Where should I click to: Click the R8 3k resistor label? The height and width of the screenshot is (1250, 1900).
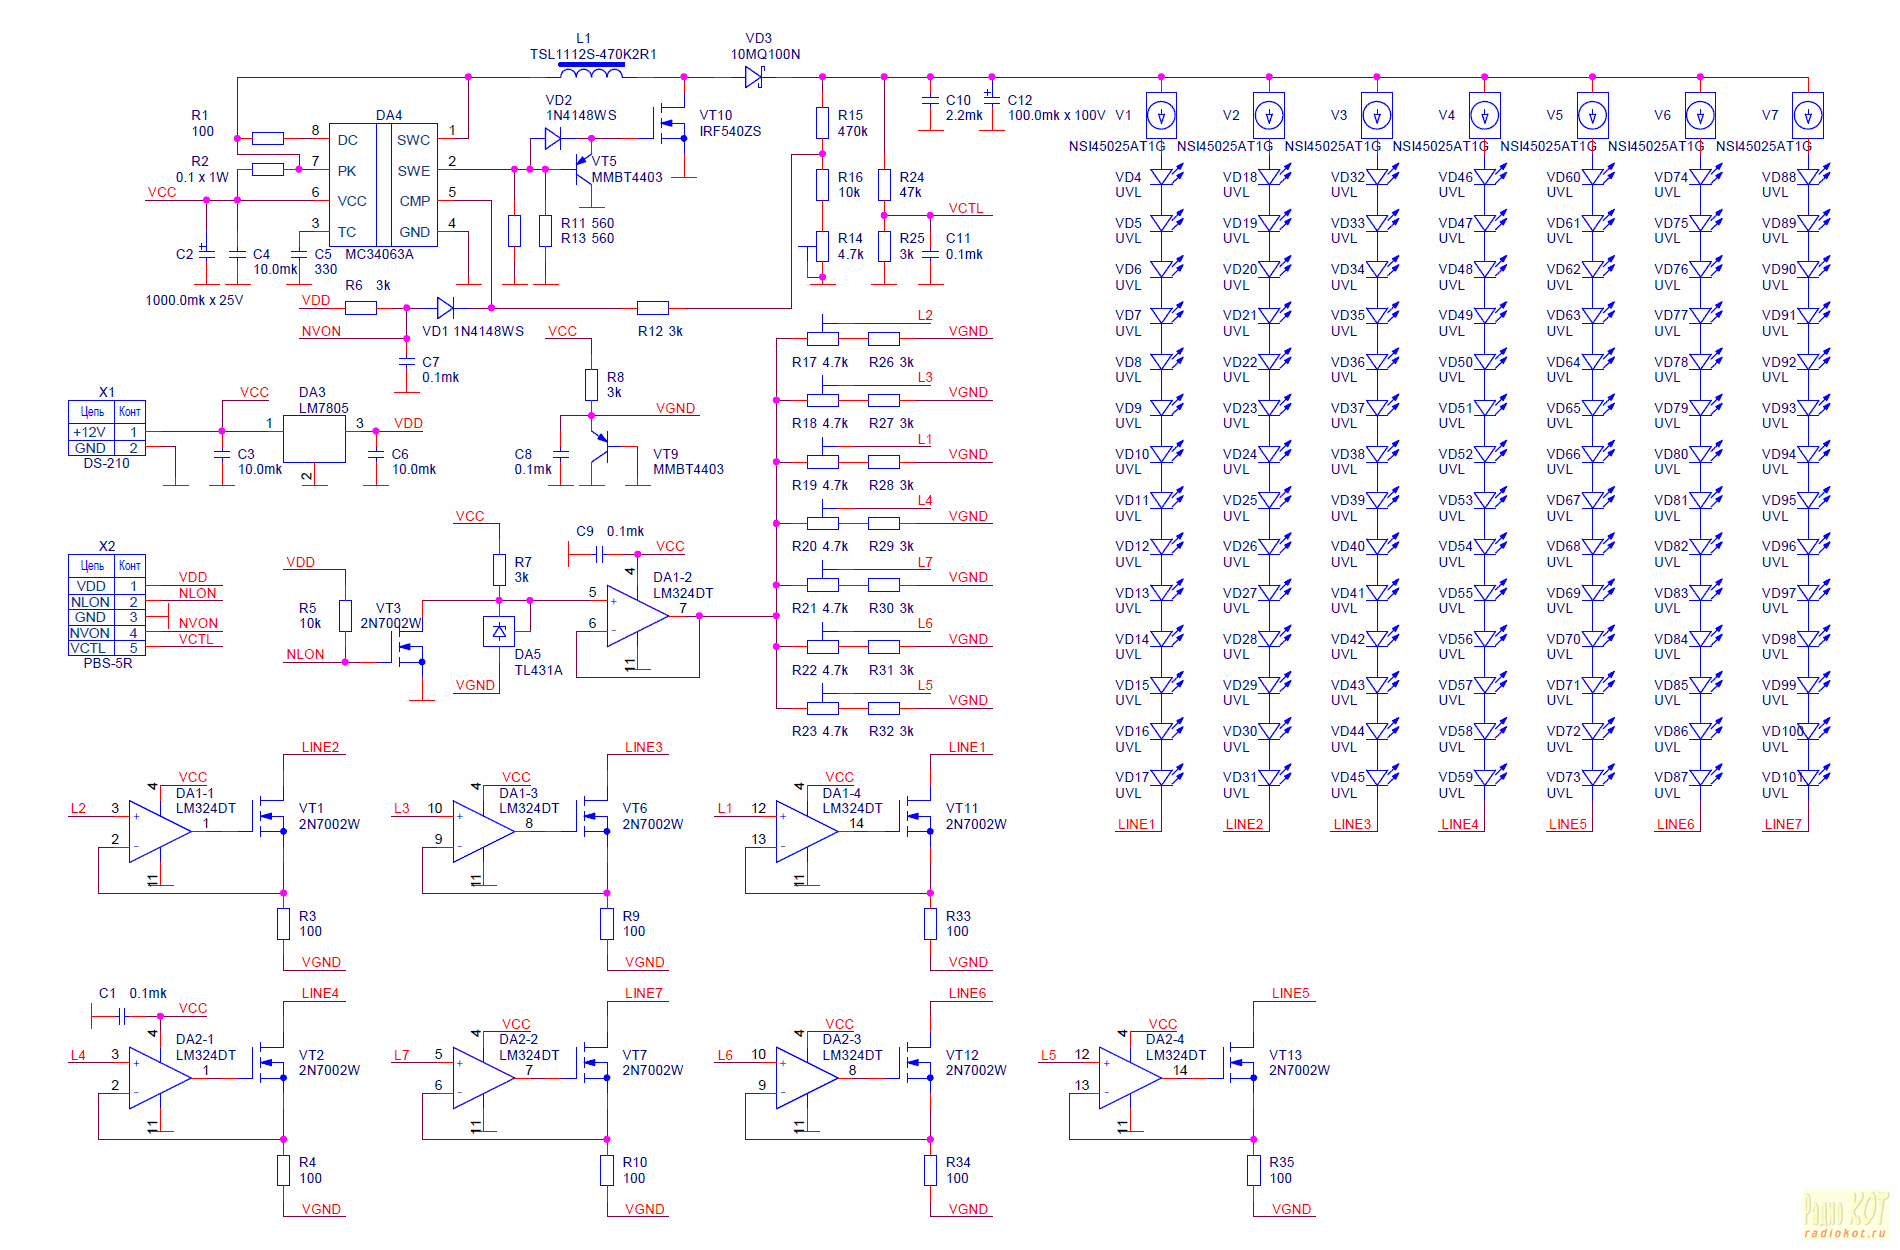coord(615,385)
